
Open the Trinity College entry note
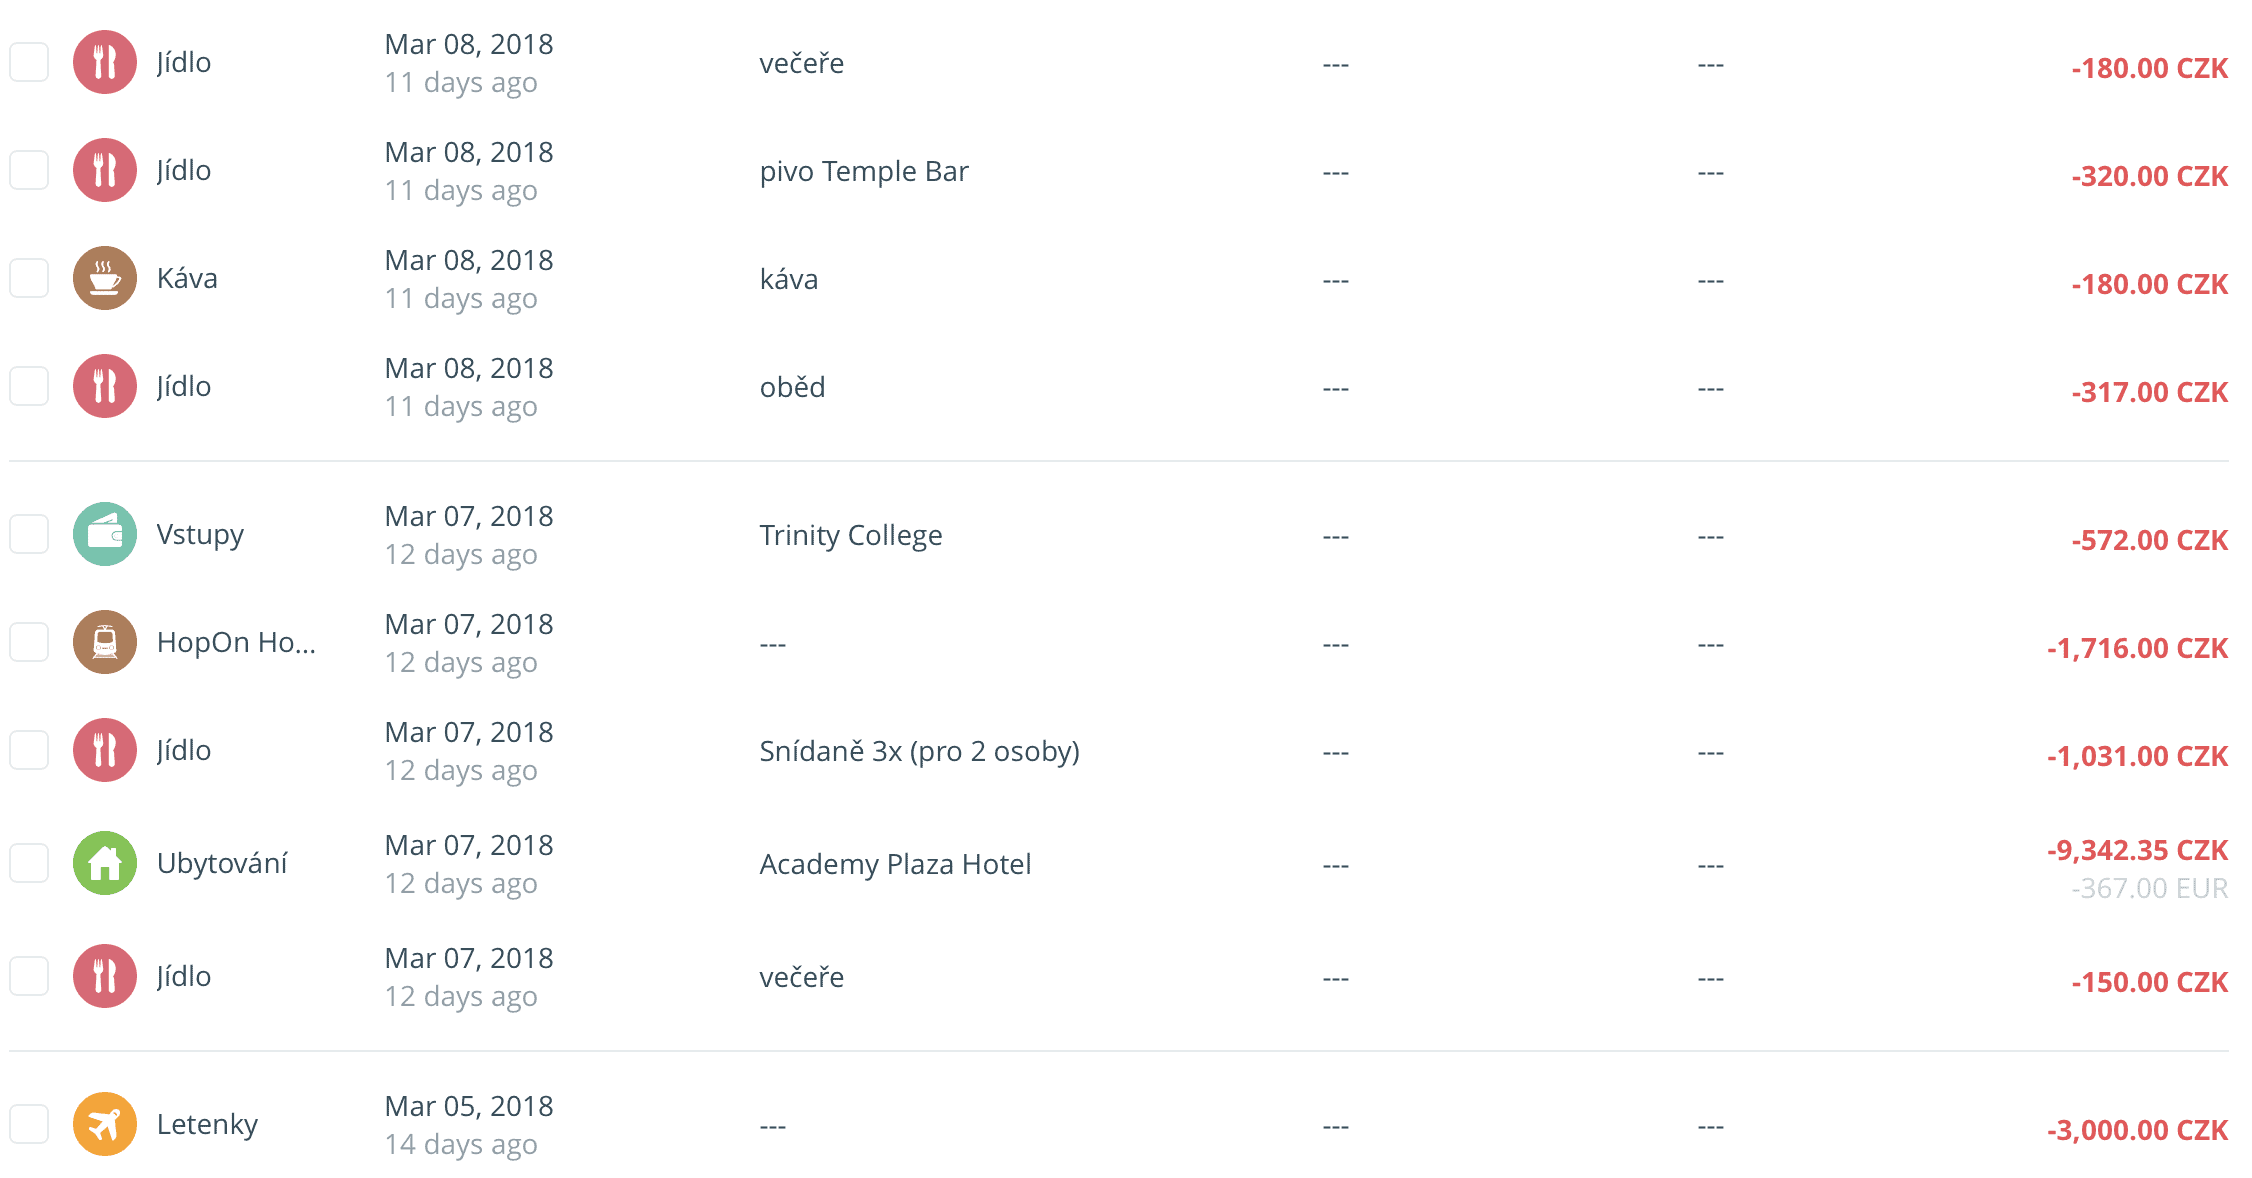(850, 536)
